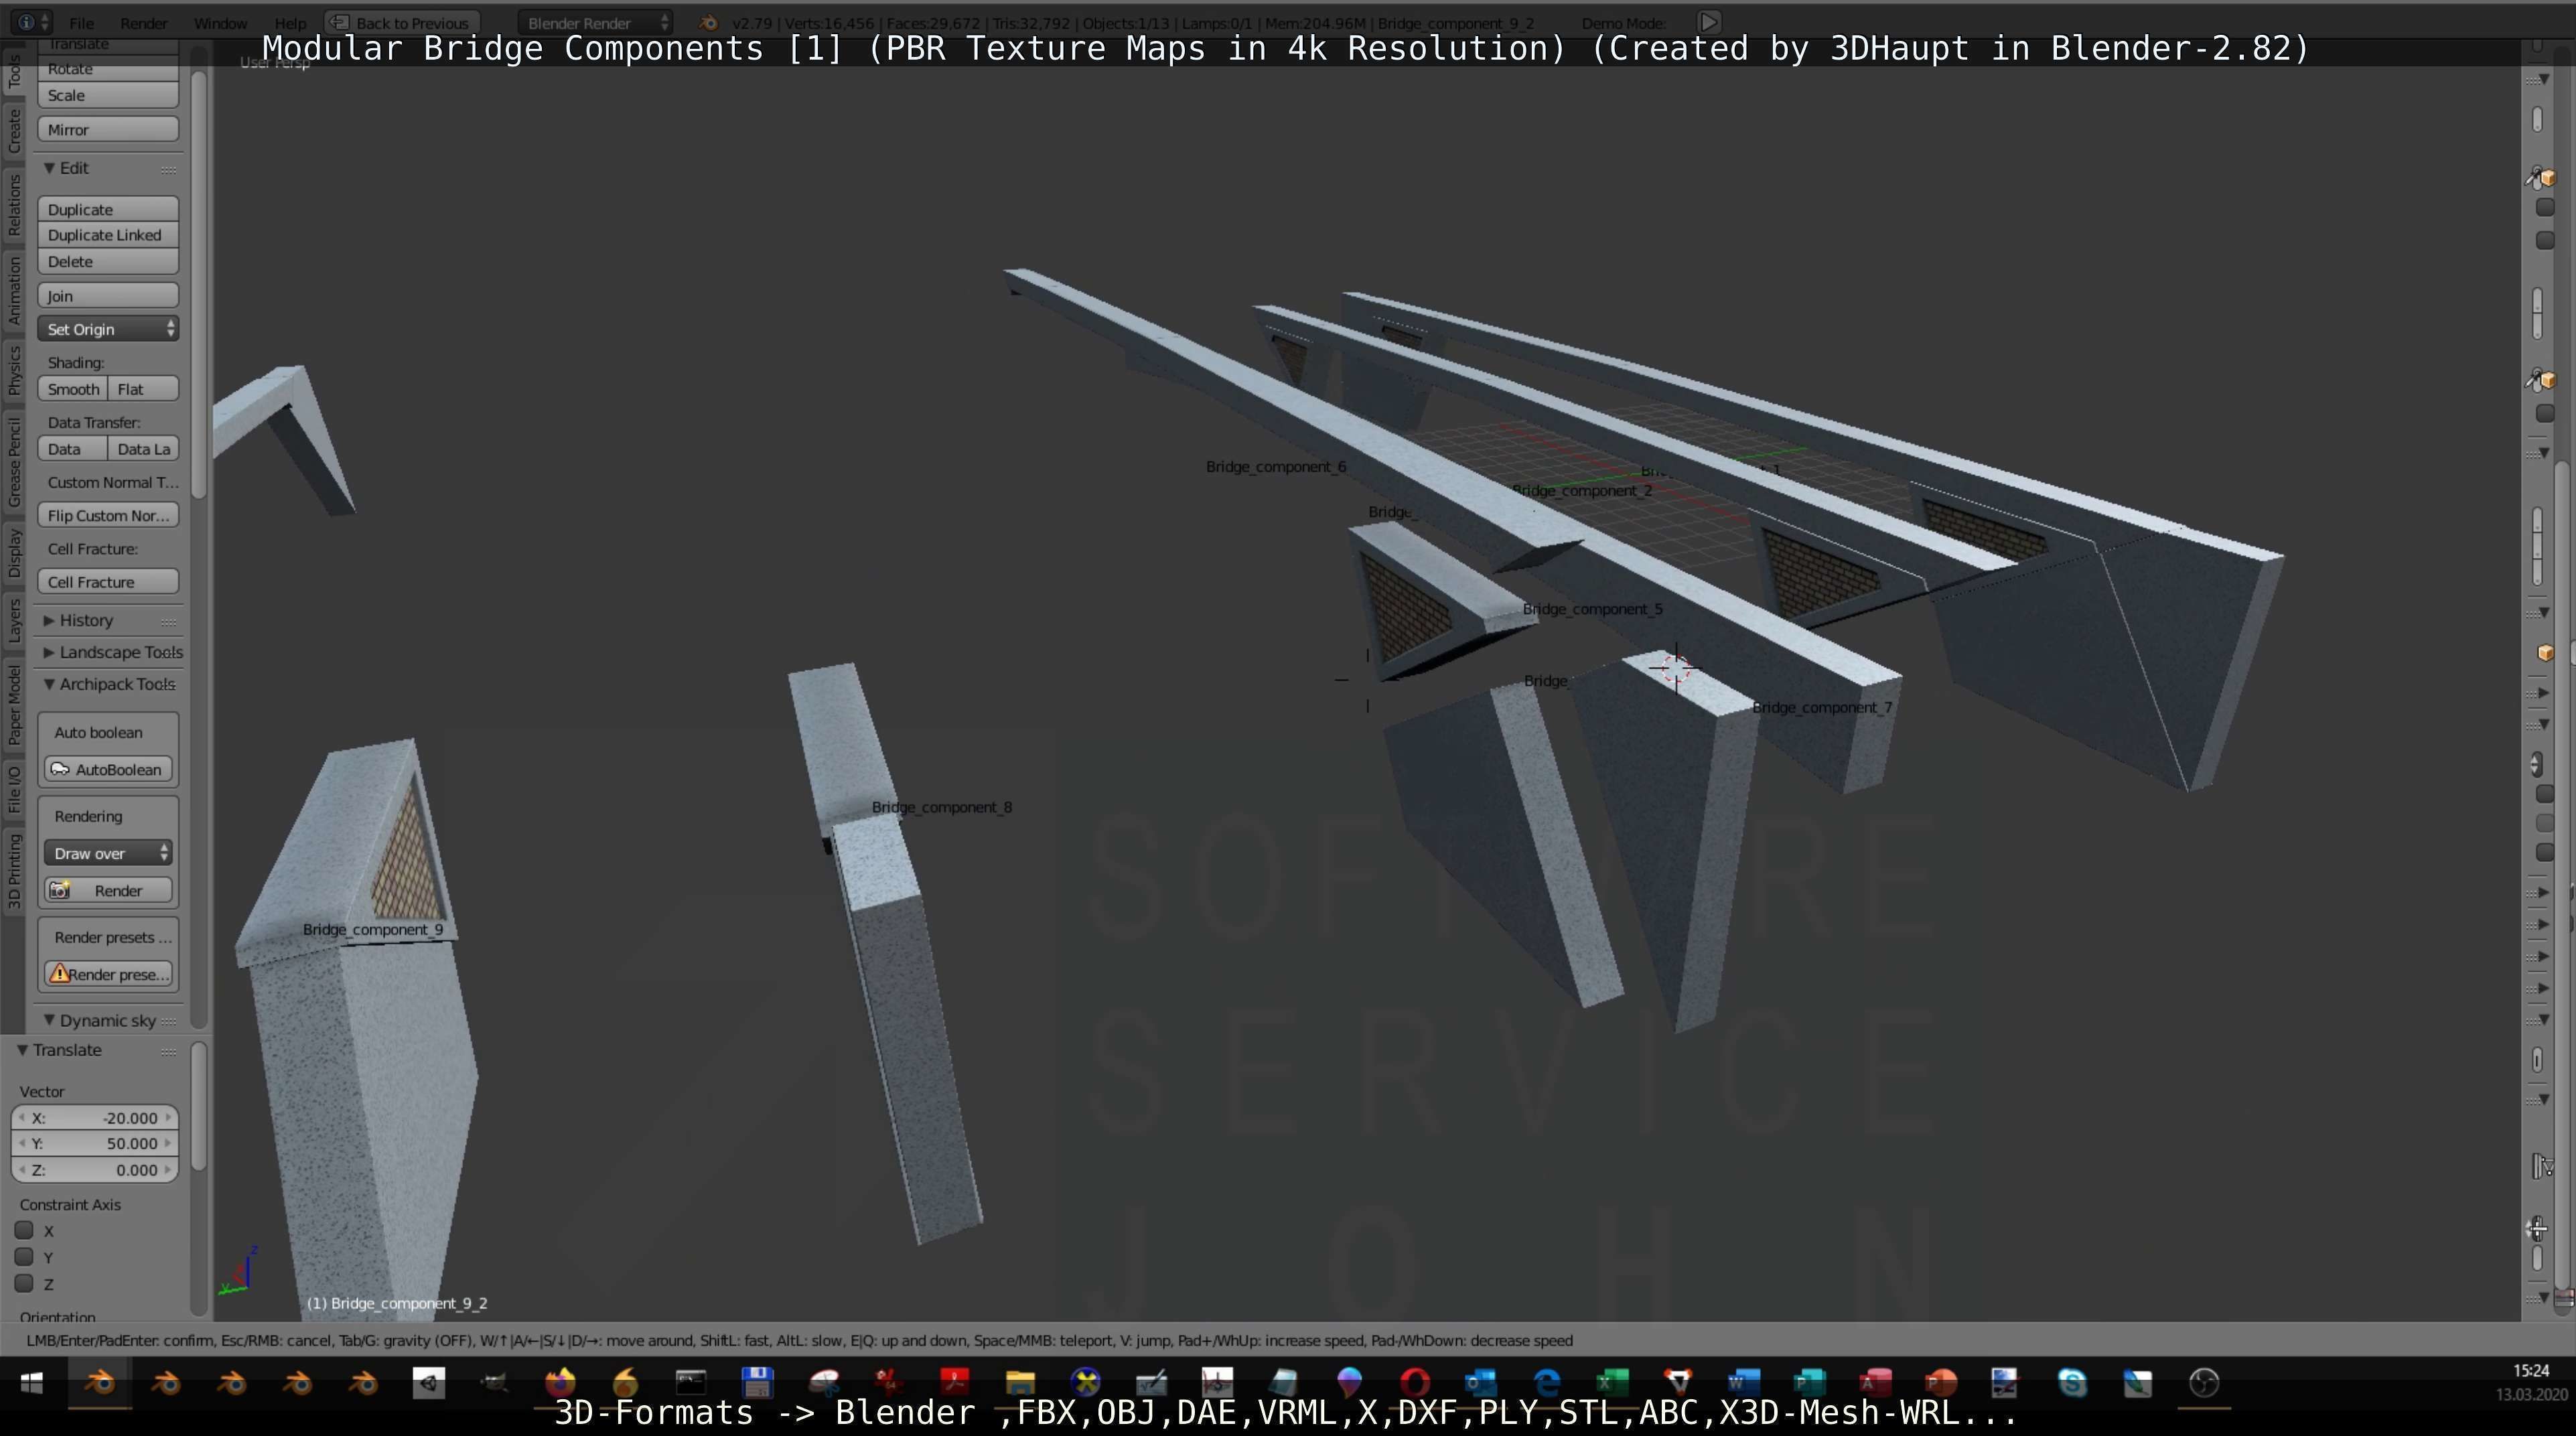Switch to the 3D Printing tab
Viewport: 2576px width, 1436px height.
point(14,871)
